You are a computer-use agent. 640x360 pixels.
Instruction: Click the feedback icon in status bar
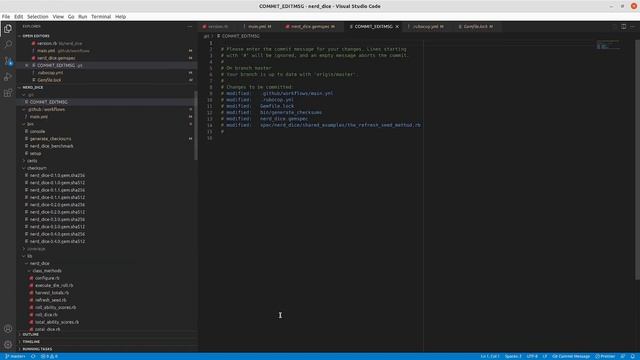coord(623,356)
